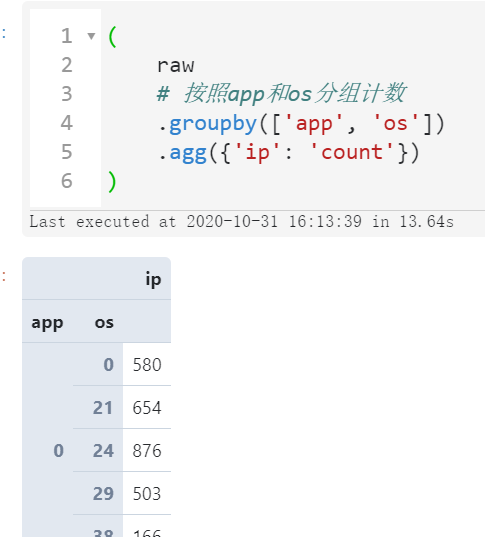485x537 pixels.
Task: Click line number 2 in gutter
Action: (x=67, y=65)
